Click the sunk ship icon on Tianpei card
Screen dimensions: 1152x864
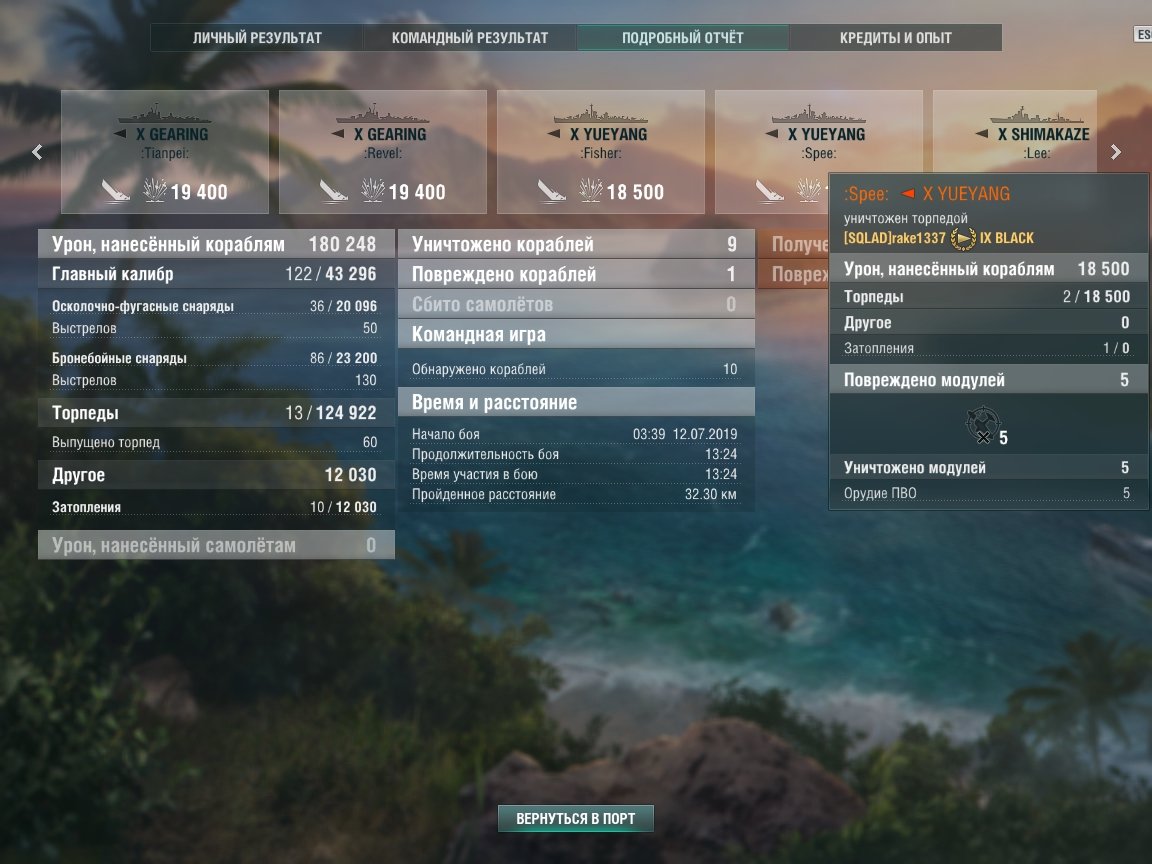point(115,191)
